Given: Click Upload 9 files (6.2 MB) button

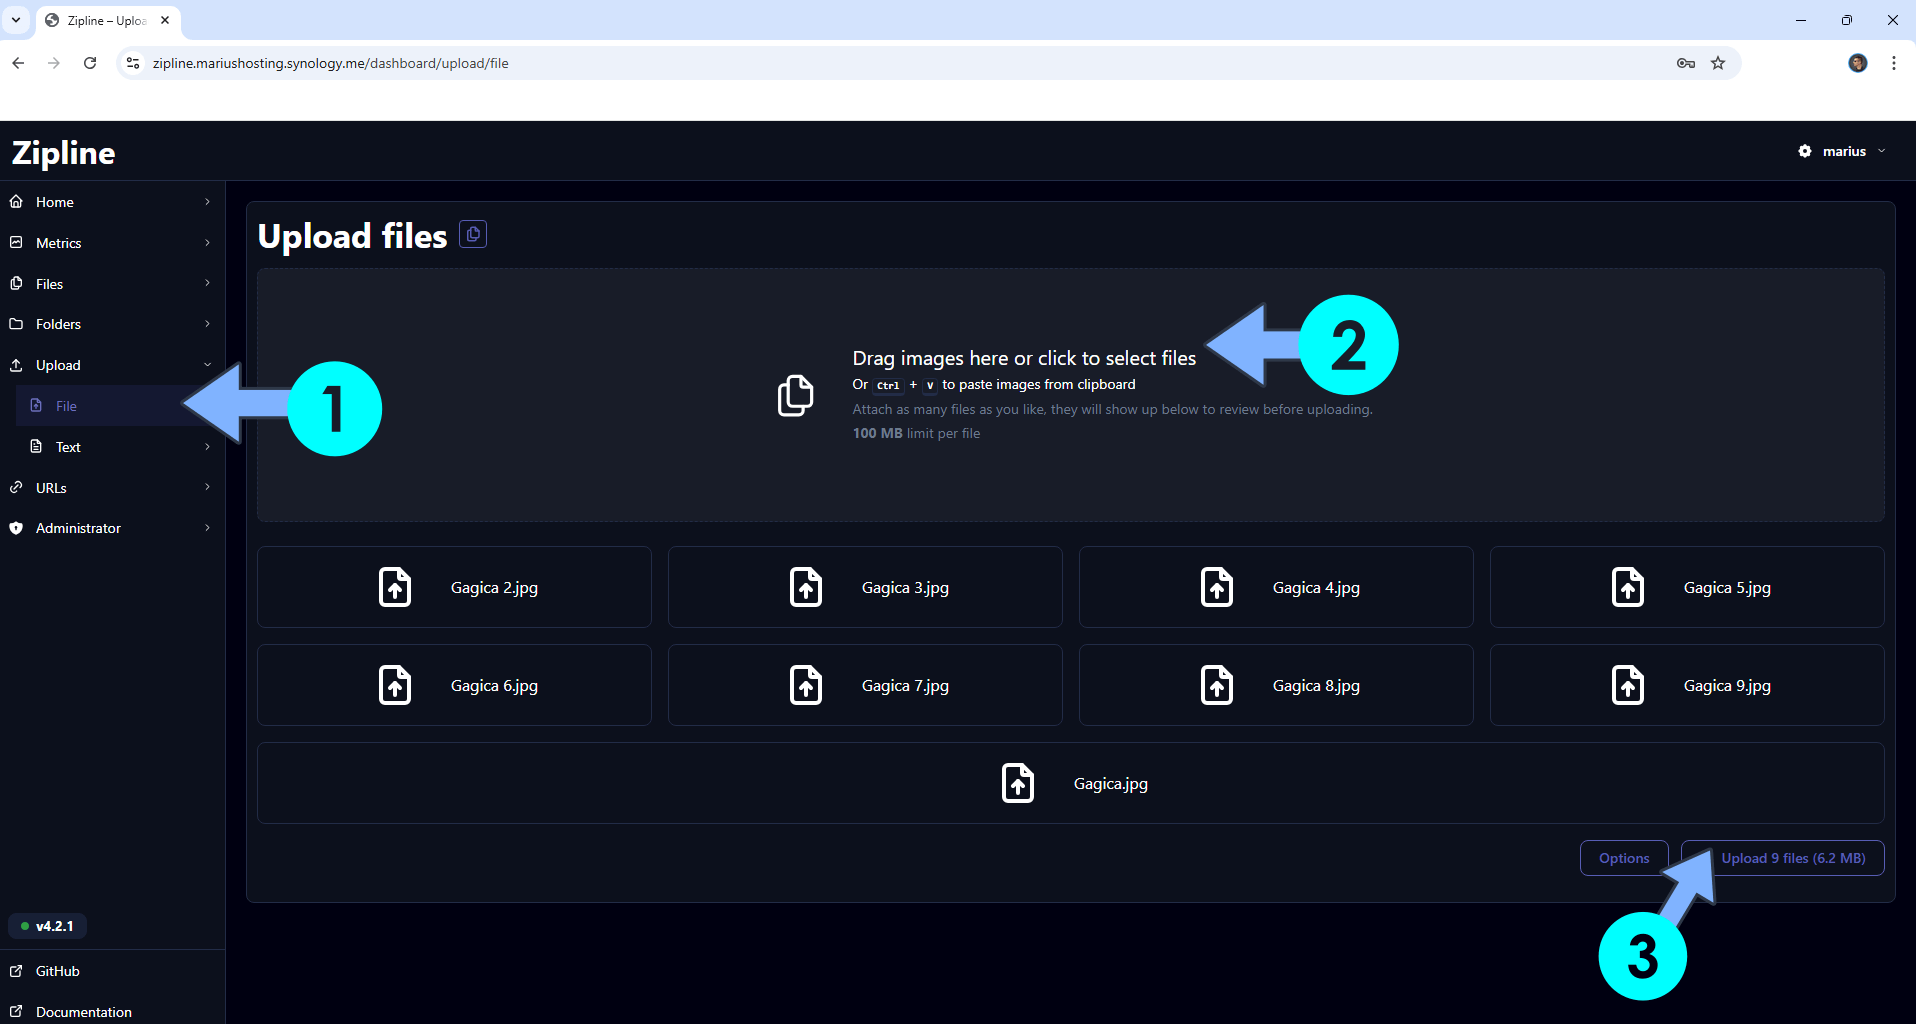Looking at the screenshot, I should coord(1783,858).
